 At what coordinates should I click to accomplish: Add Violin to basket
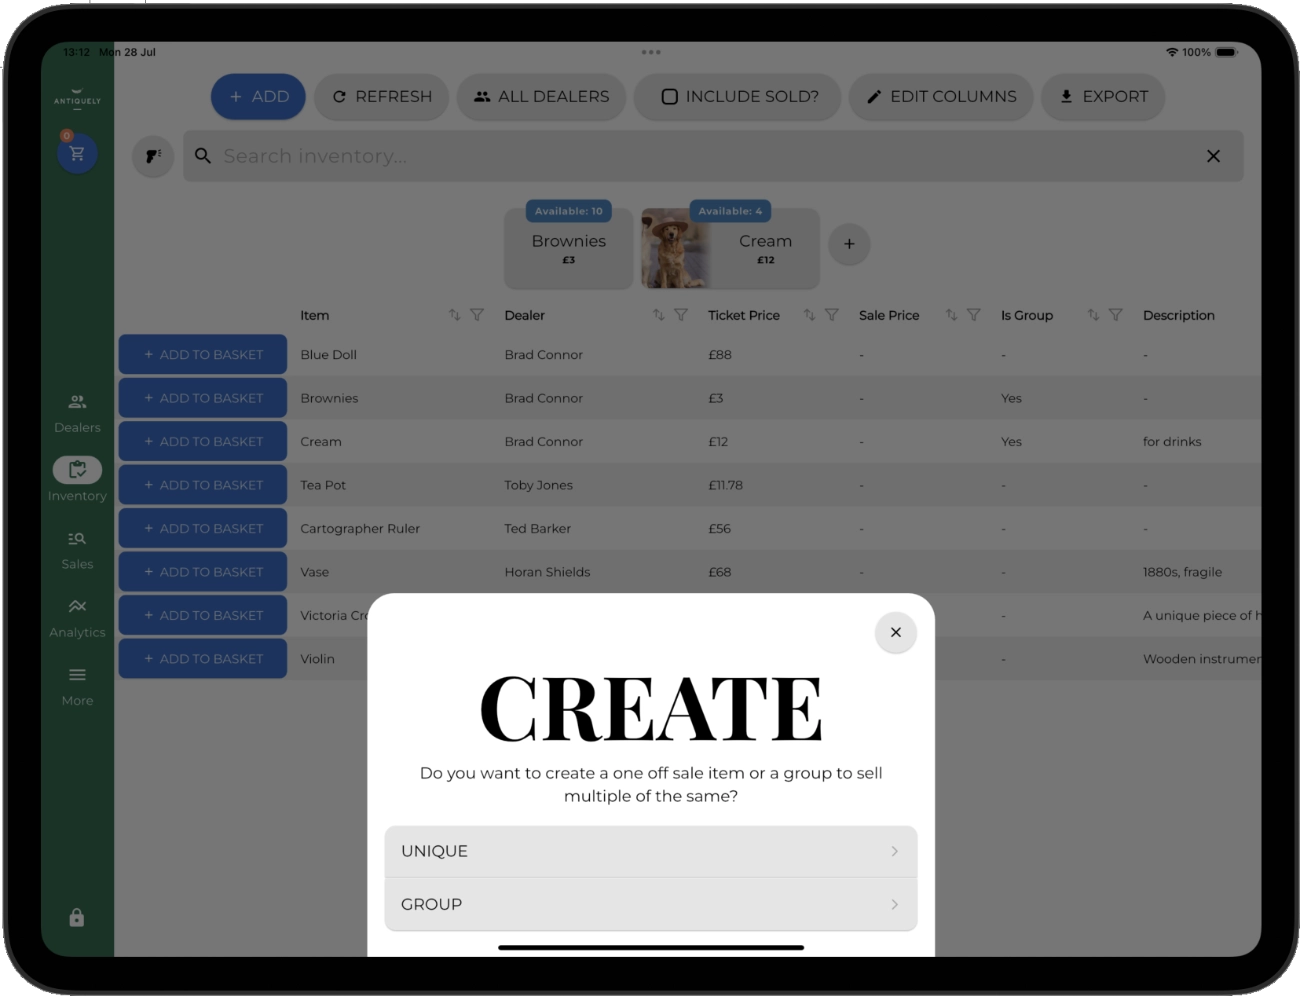click(x=203, y=659)
